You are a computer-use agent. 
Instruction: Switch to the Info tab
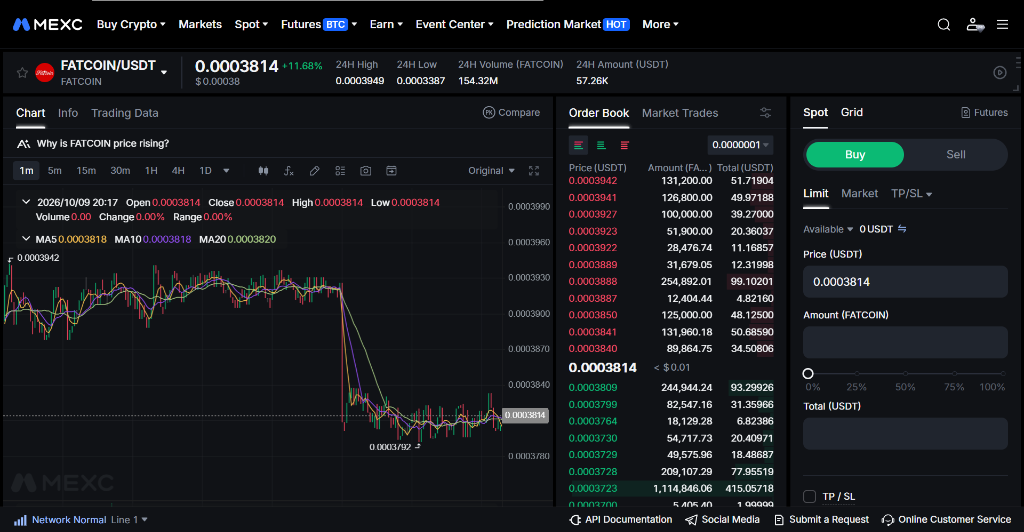(x=68, y=113)
